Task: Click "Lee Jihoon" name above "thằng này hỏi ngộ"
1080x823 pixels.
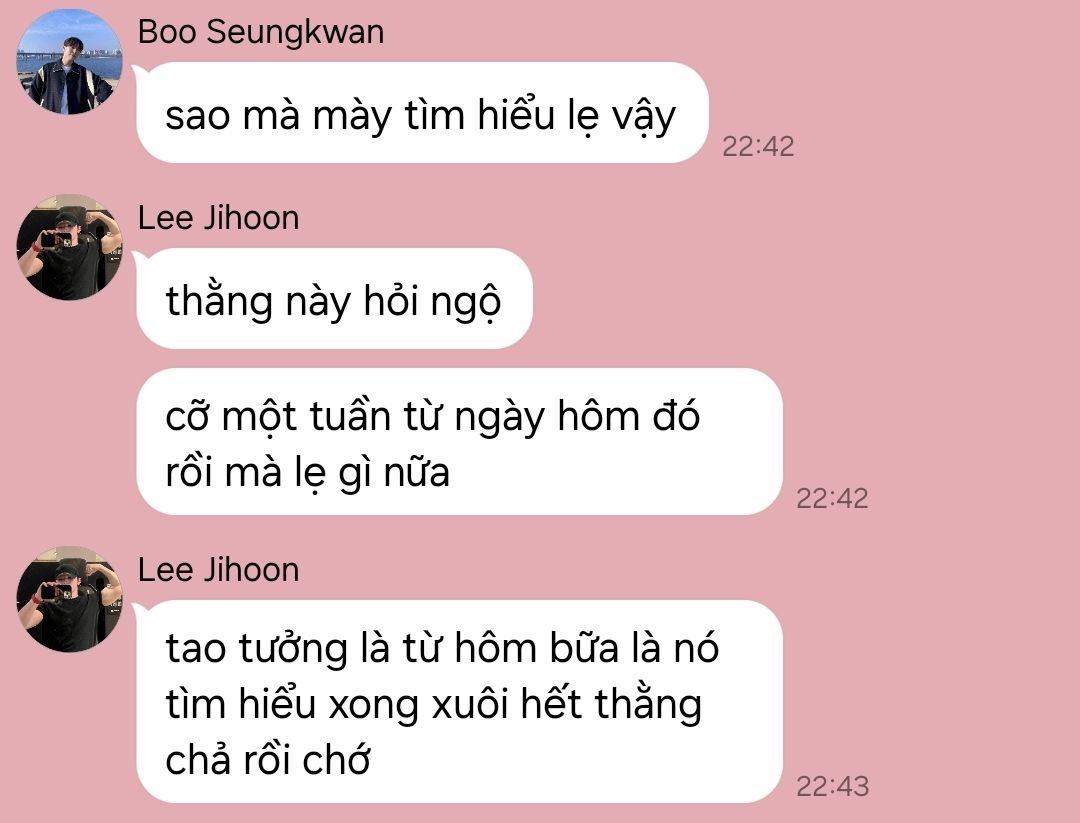Action: point(218,218)
